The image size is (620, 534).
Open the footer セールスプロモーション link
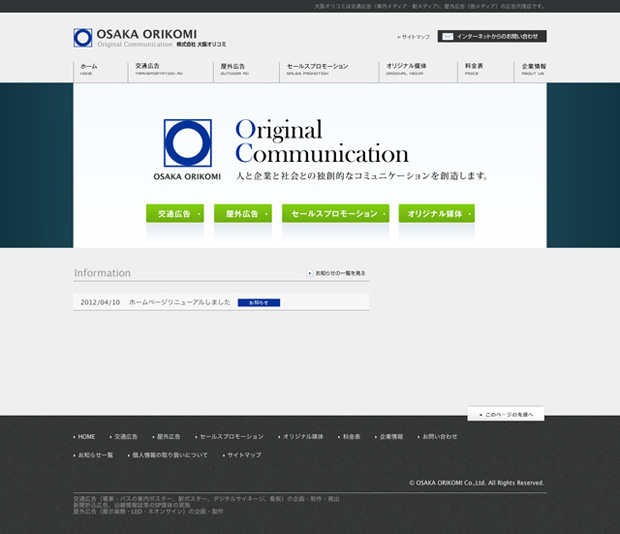pos(231,436)
